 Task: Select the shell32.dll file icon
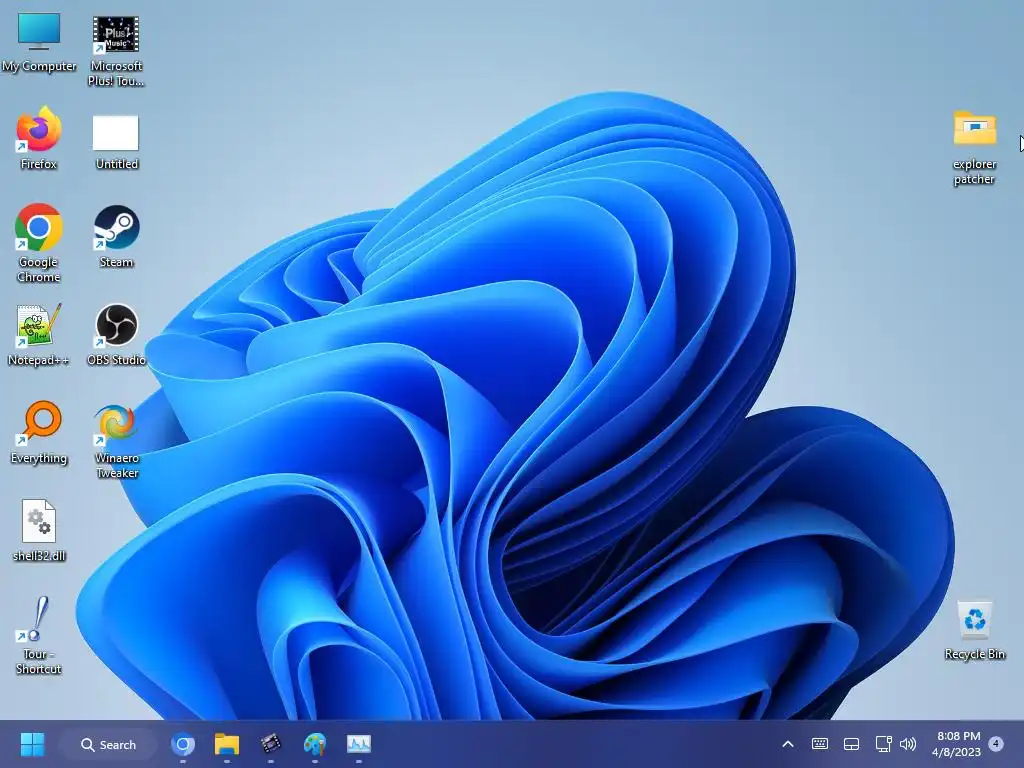click(39, 530)
